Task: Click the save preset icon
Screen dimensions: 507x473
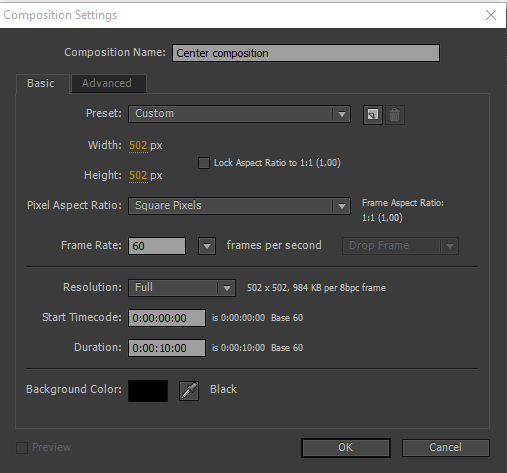Action: [x=372, y=115]
